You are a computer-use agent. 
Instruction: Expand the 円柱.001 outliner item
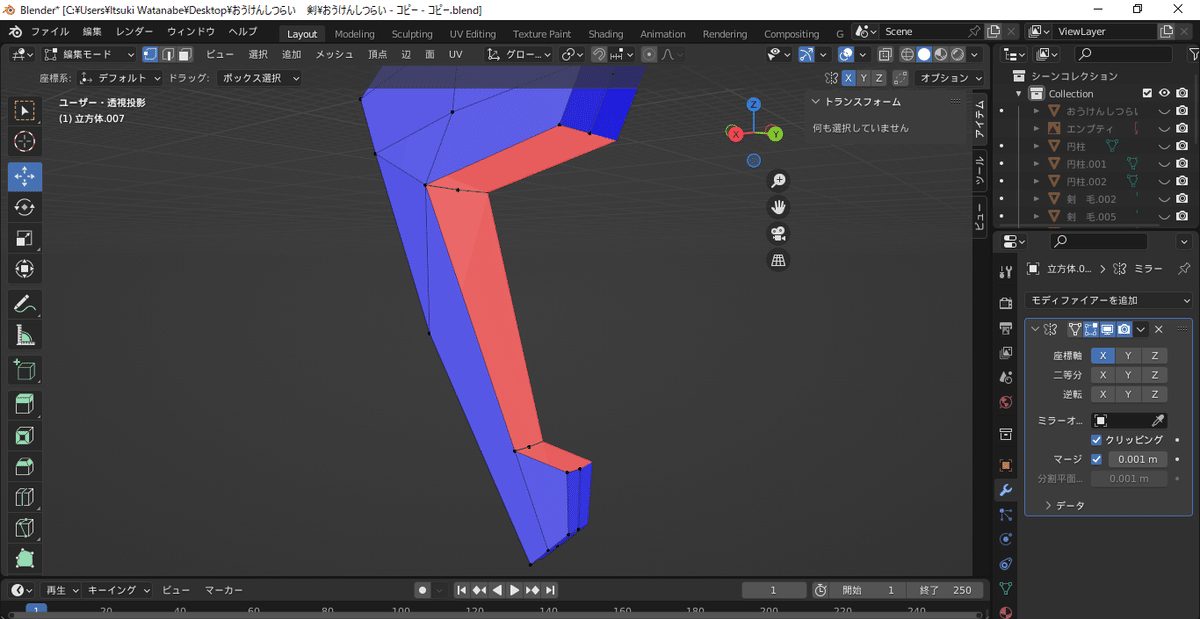tap(1037, 164)
